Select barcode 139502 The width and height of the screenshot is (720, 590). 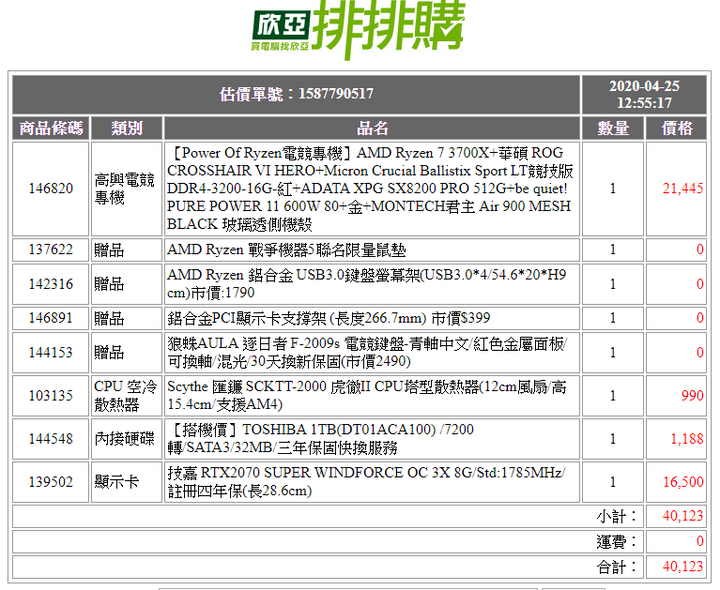pos(51,482)
